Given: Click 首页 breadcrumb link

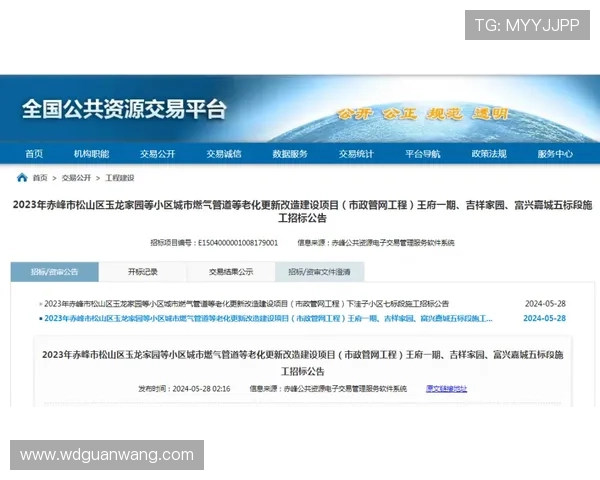Looking at the screenshot, I should [x=40, y=178].
